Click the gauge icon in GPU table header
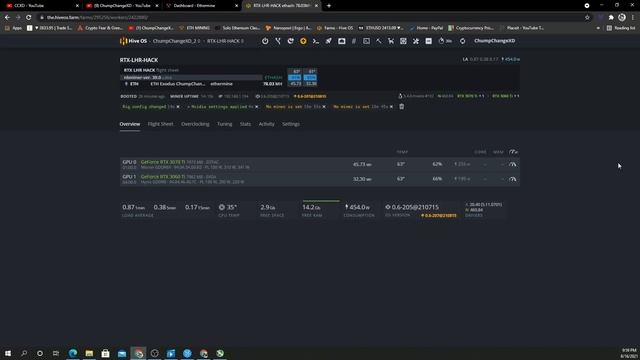This screenshot has width=640, height=360. (x=513, y=152)
